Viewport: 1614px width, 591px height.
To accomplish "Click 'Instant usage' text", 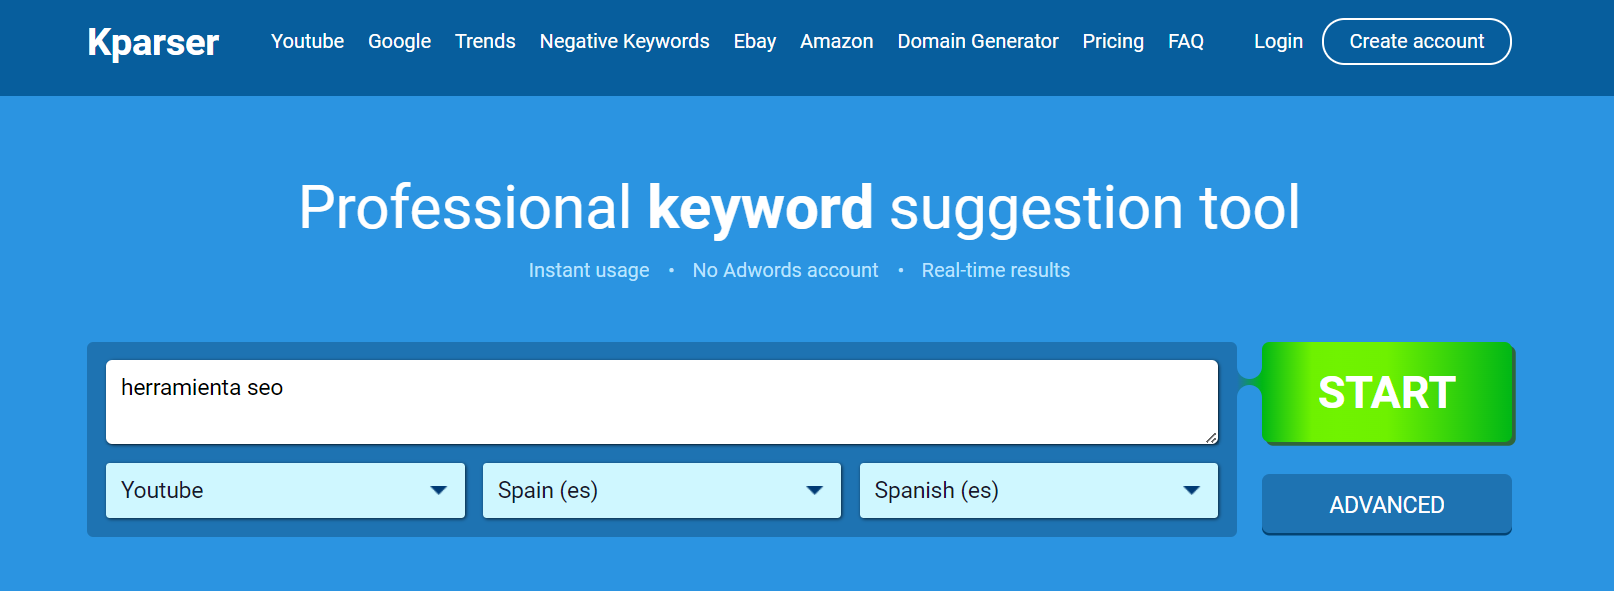I will [x=589, y=270].
